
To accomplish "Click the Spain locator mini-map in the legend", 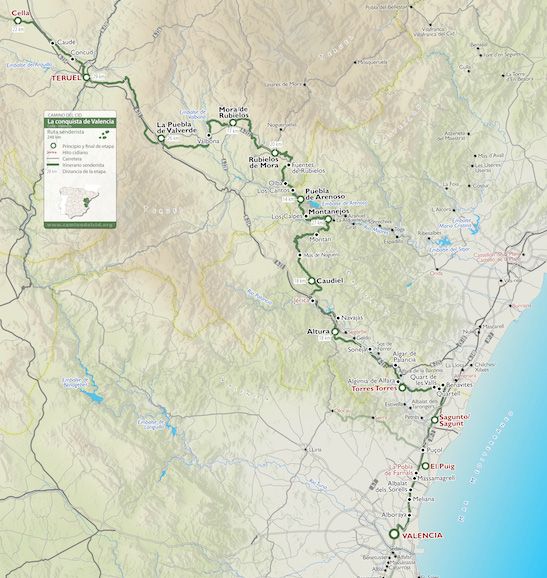I will [80, 202].
